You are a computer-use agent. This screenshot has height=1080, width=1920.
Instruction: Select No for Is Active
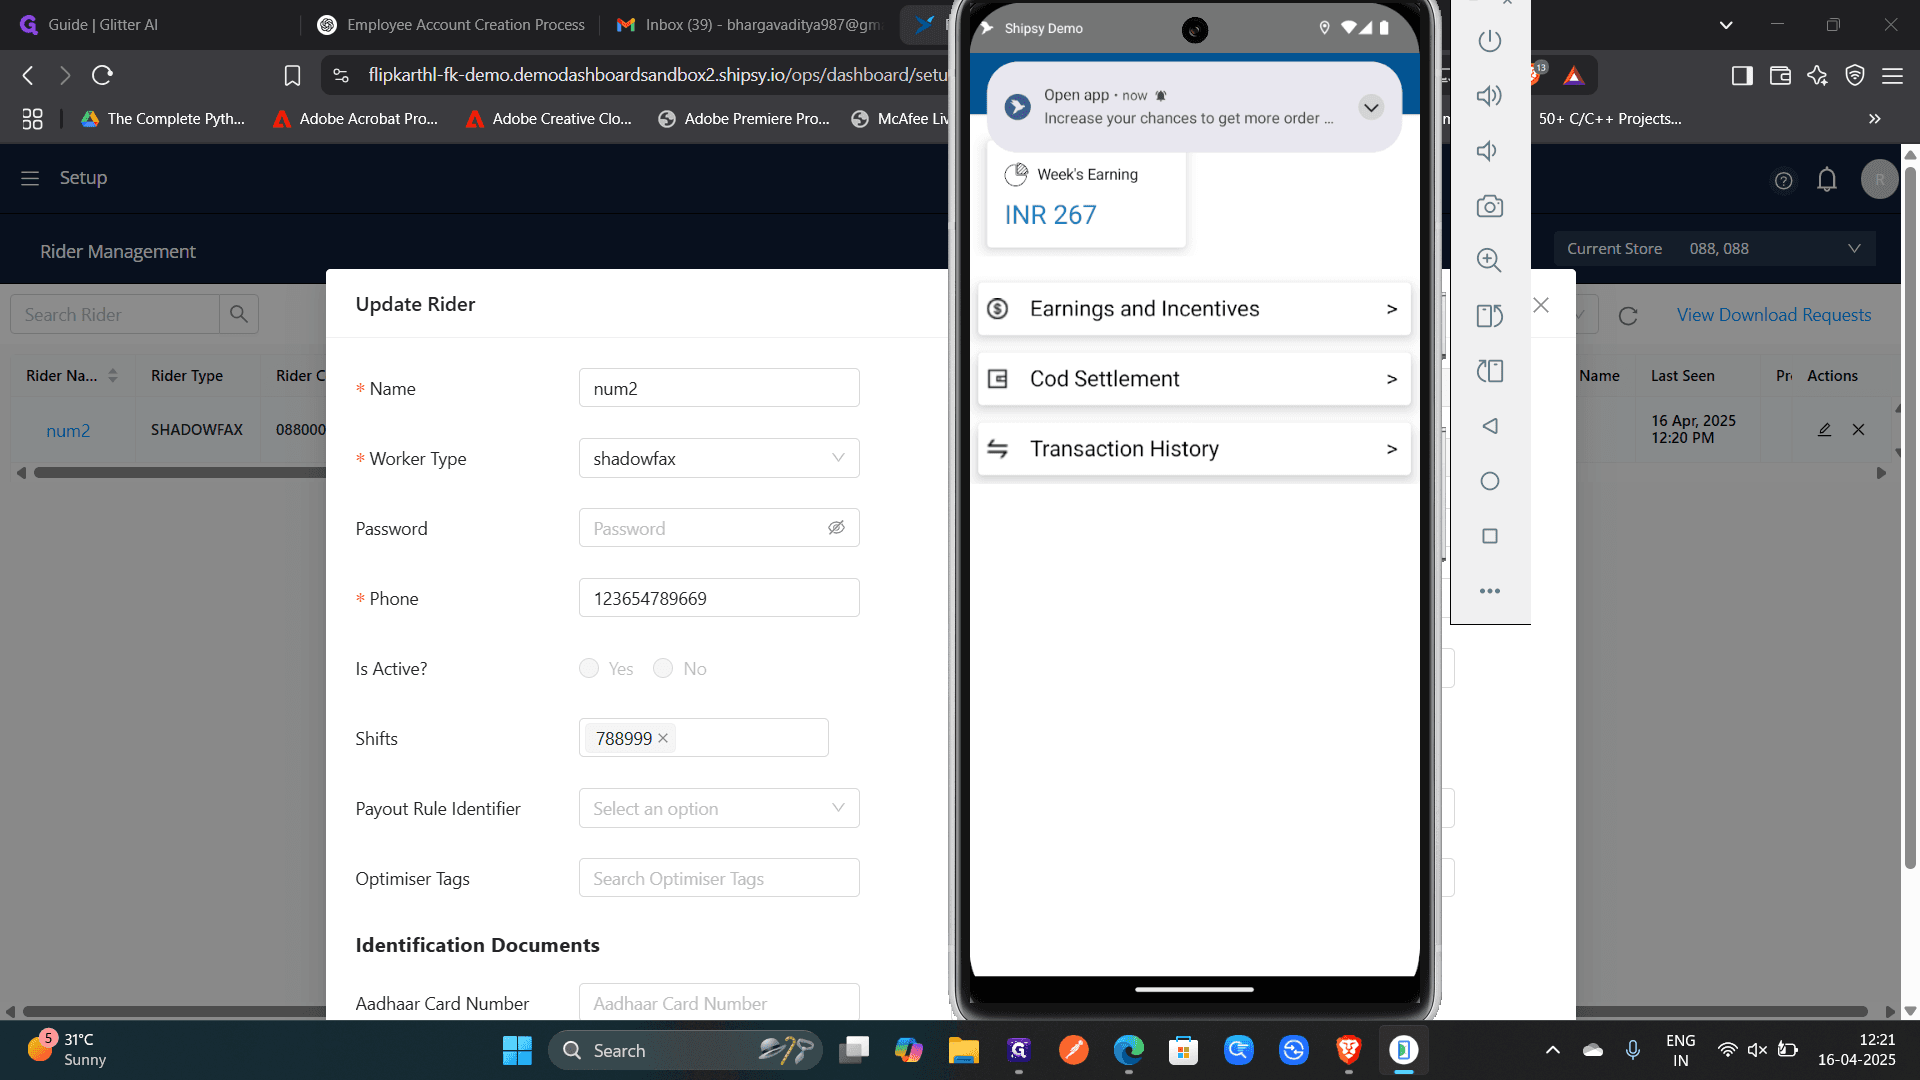(x=663, y=668)
